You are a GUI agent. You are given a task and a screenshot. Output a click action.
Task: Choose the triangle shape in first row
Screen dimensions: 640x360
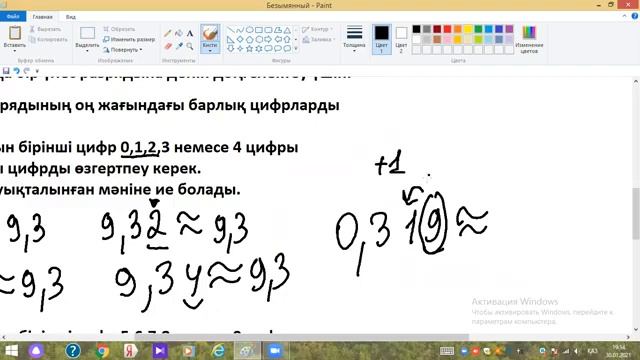pos(287,30)
